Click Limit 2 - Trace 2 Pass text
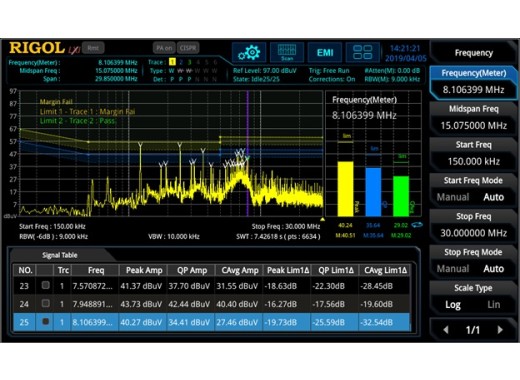The width and height of the screenshot is (520, 380). point(77,121)
